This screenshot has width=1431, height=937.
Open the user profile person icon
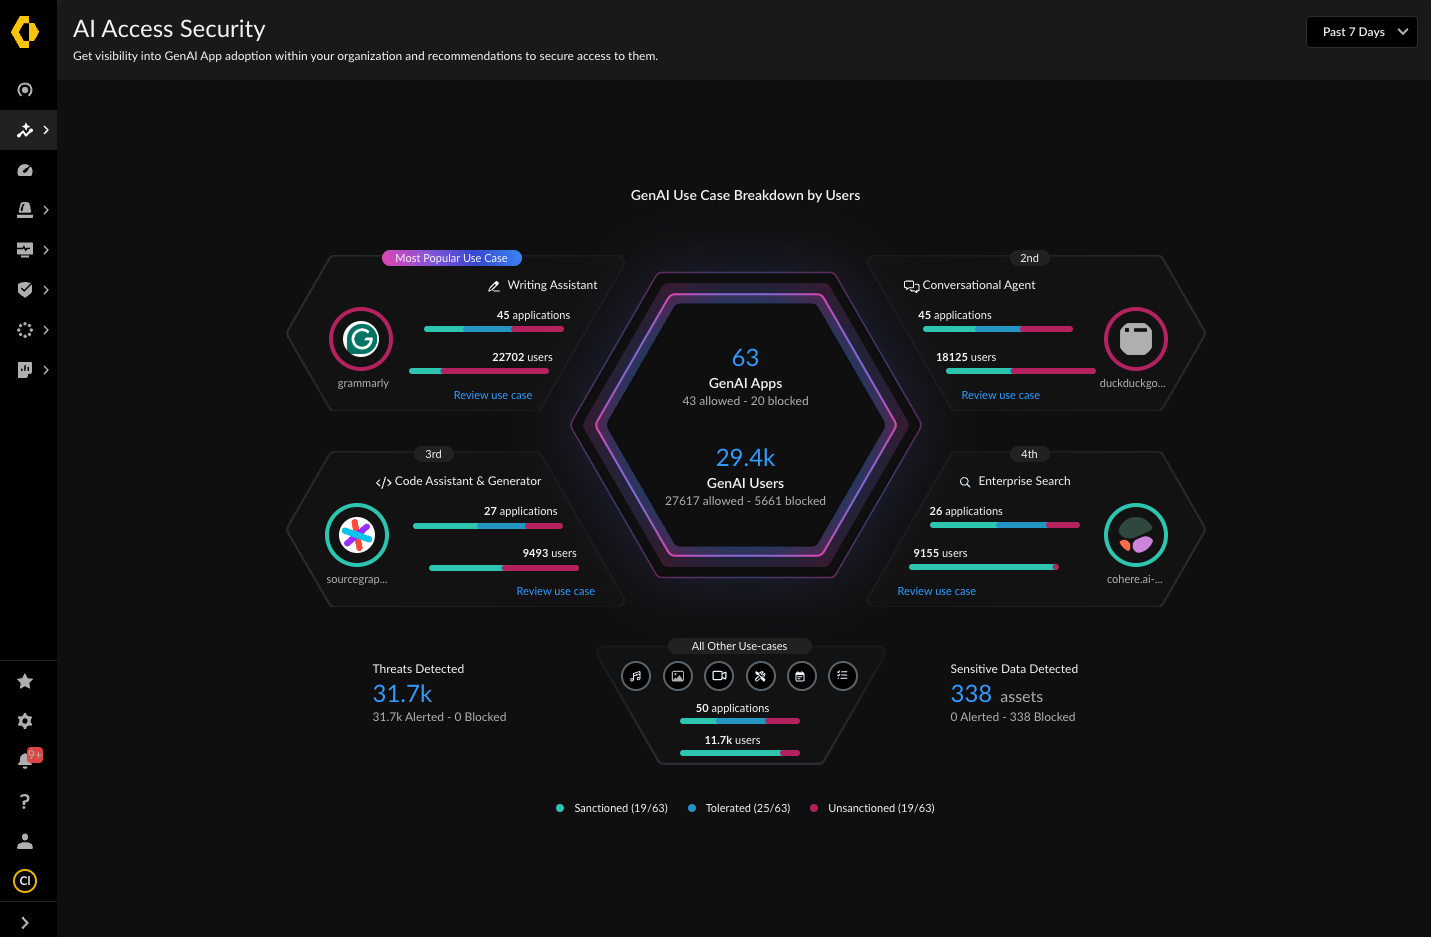coord(25,841)
